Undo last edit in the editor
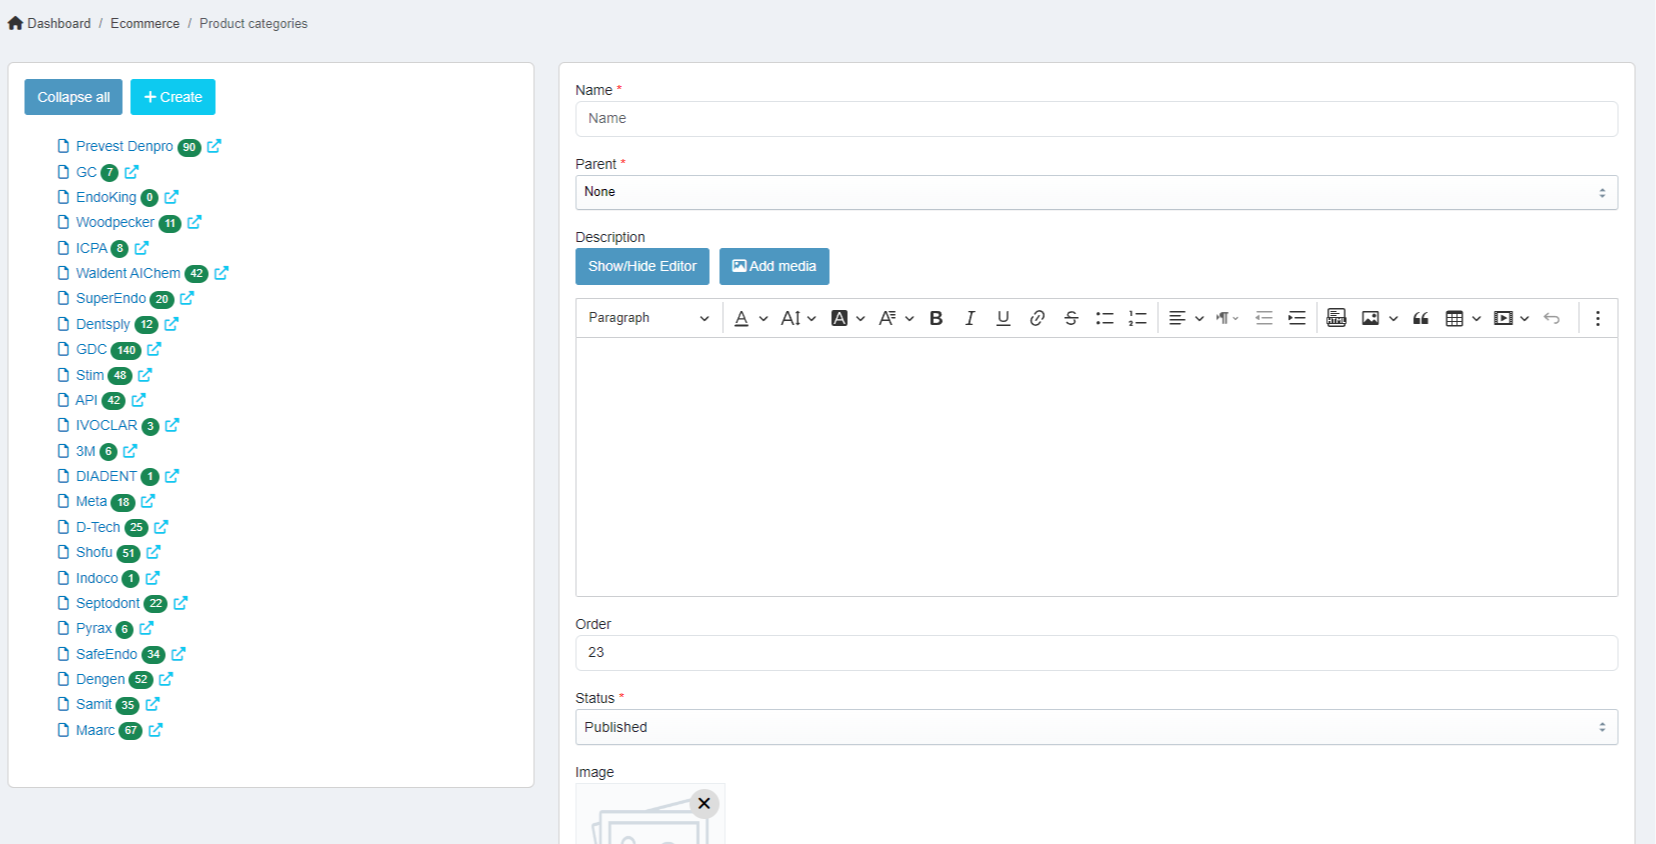The height and width of the screenshot is (844, 1656). [1552, 318]
